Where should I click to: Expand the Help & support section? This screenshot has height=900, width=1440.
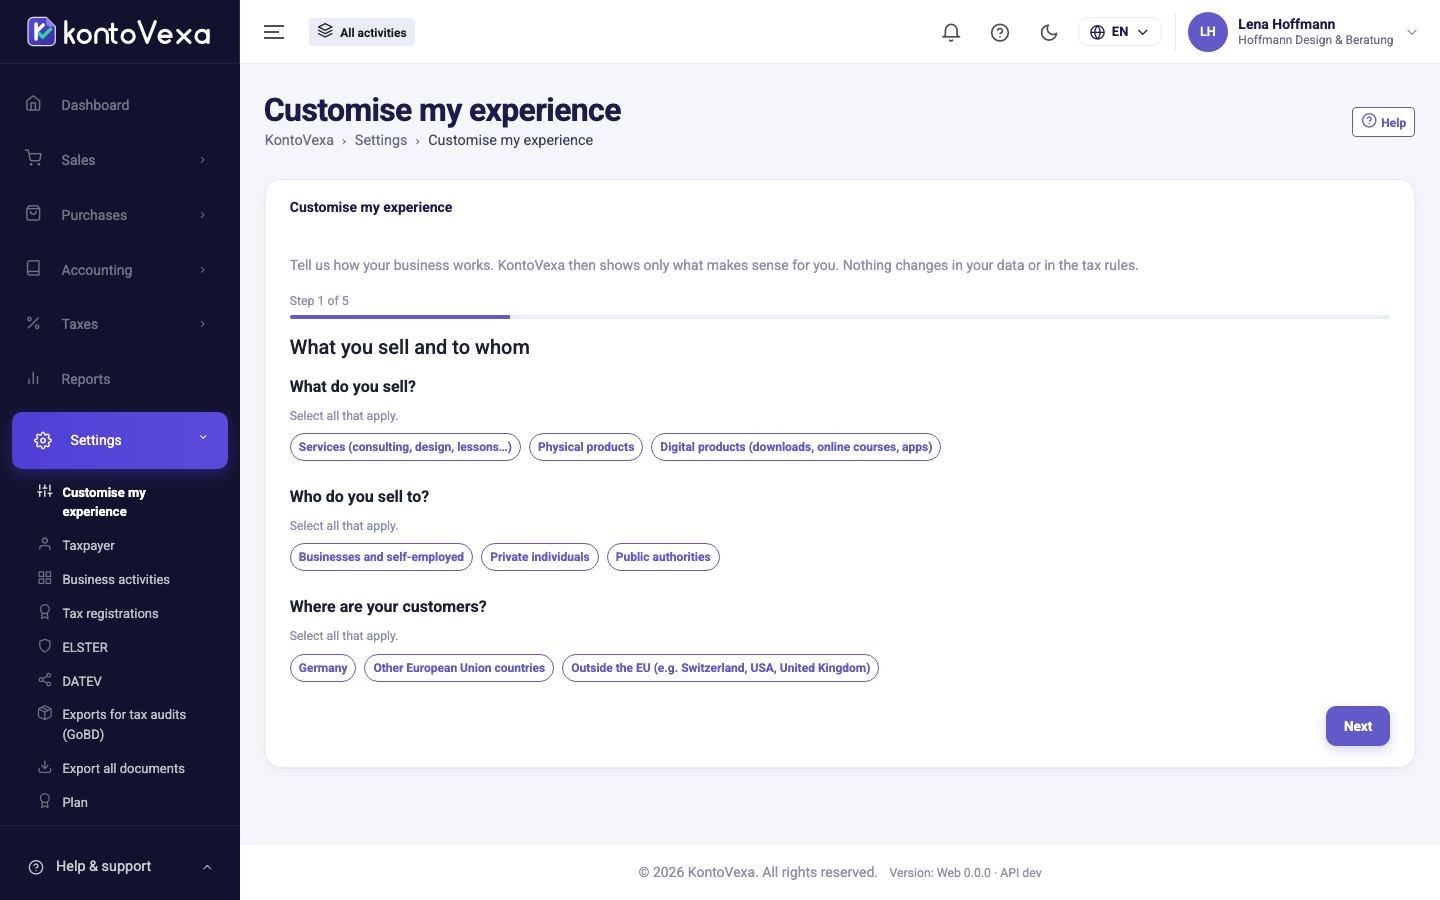(120, 866)
